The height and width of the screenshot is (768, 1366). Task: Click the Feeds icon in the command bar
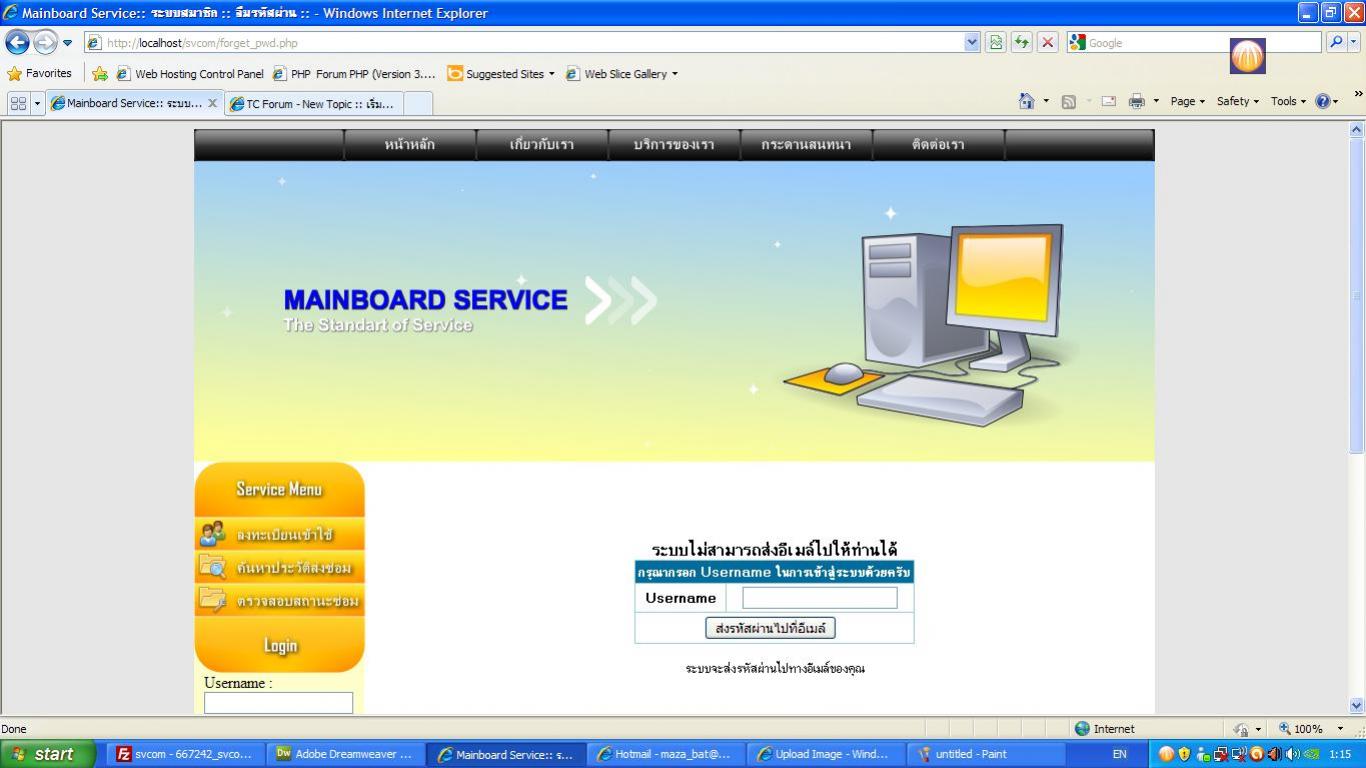(x=1068, y=101)
